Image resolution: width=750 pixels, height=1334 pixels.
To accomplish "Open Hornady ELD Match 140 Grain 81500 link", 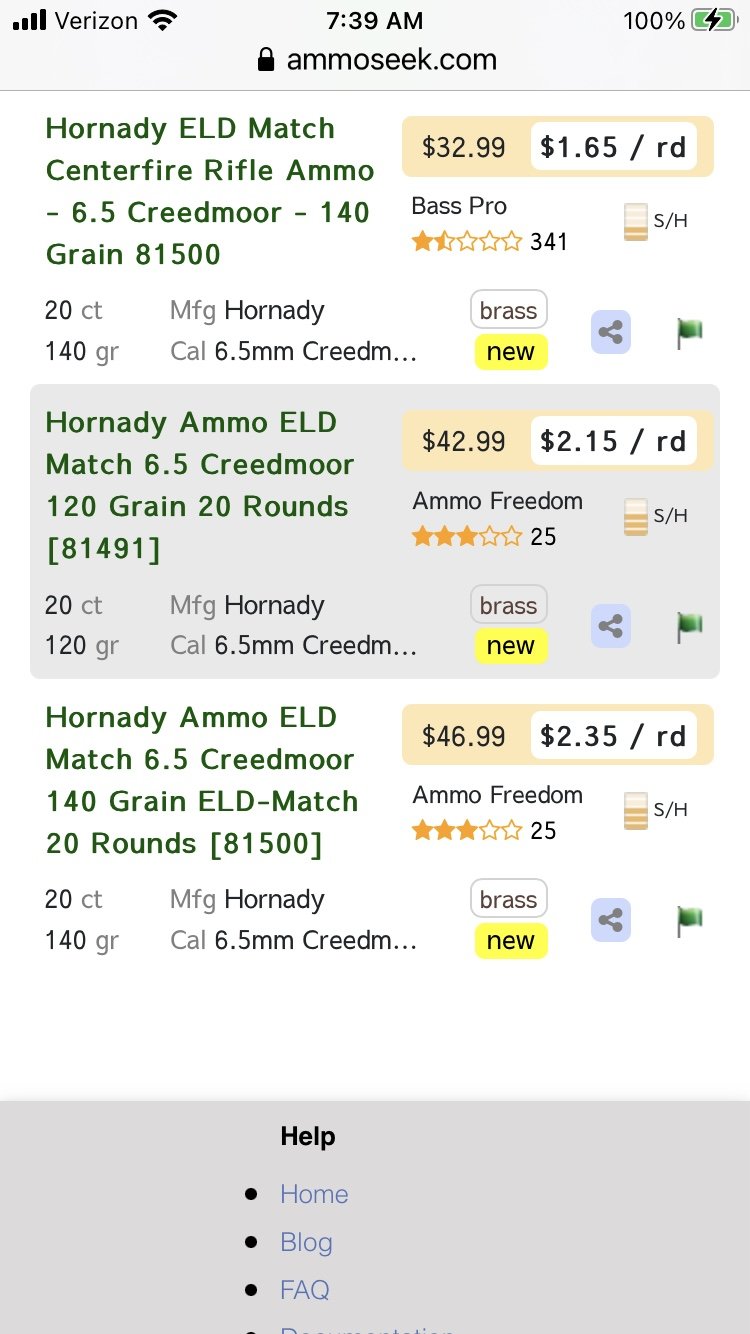I will tap(209, 191).
